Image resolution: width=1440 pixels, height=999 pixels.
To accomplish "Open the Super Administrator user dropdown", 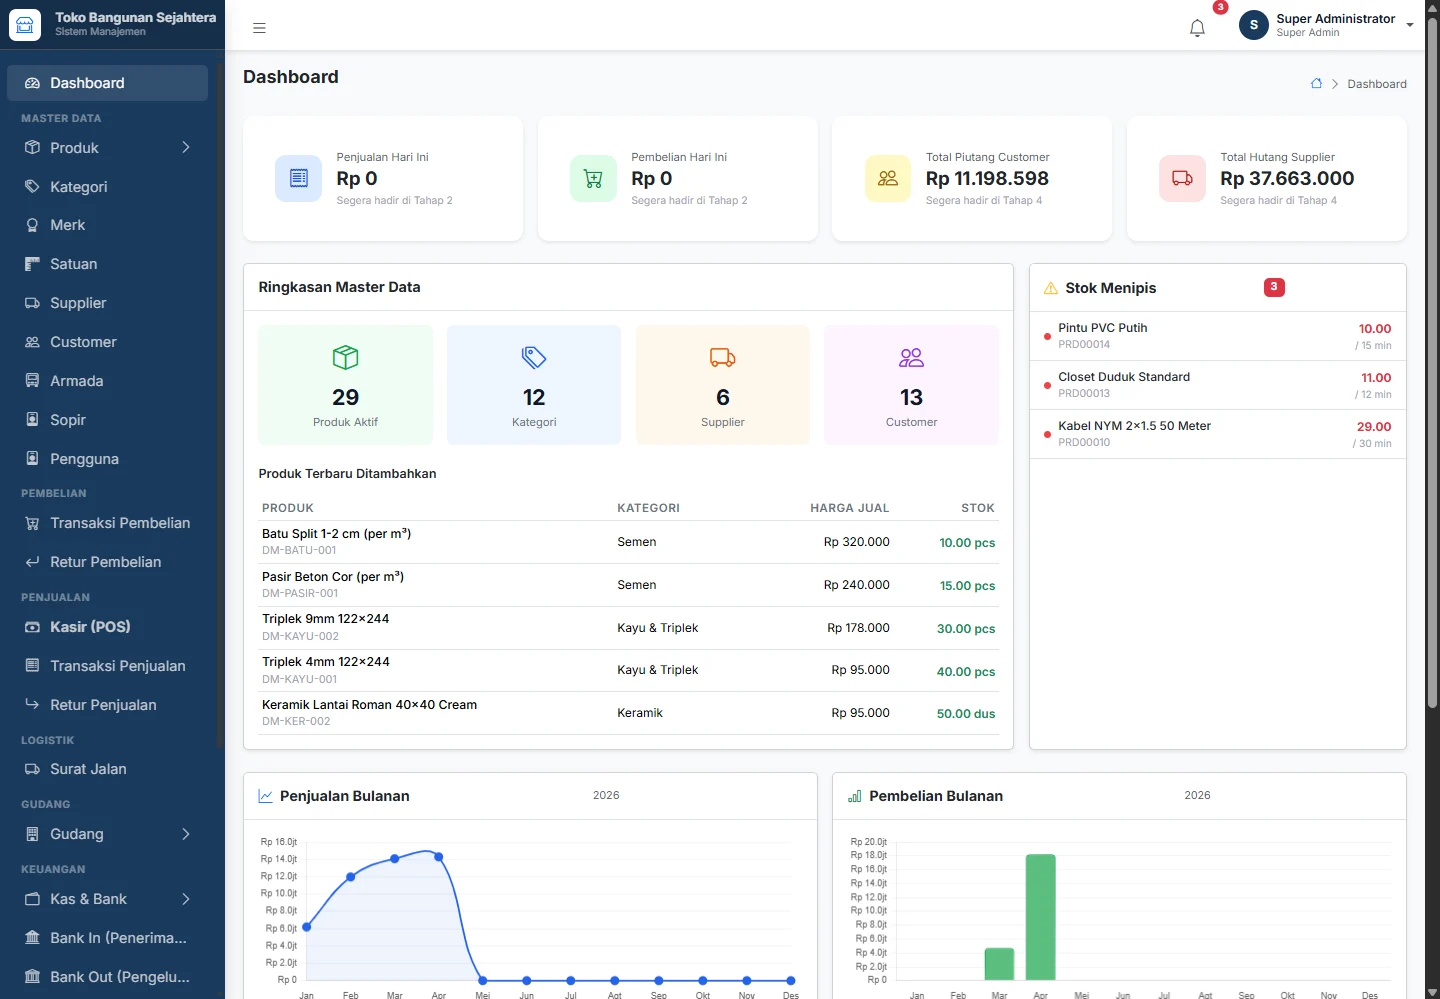I will [x=1325, y=25].
